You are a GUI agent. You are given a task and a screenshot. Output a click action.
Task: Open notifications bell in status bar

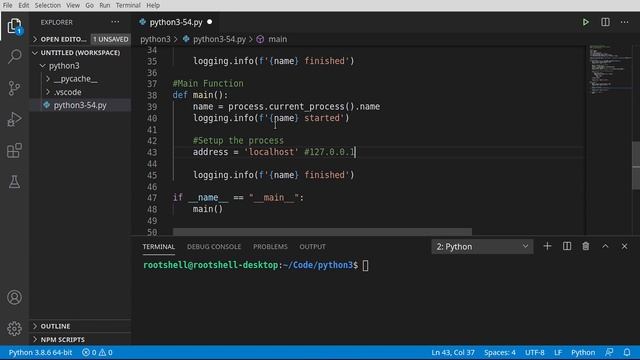point(627,352)
